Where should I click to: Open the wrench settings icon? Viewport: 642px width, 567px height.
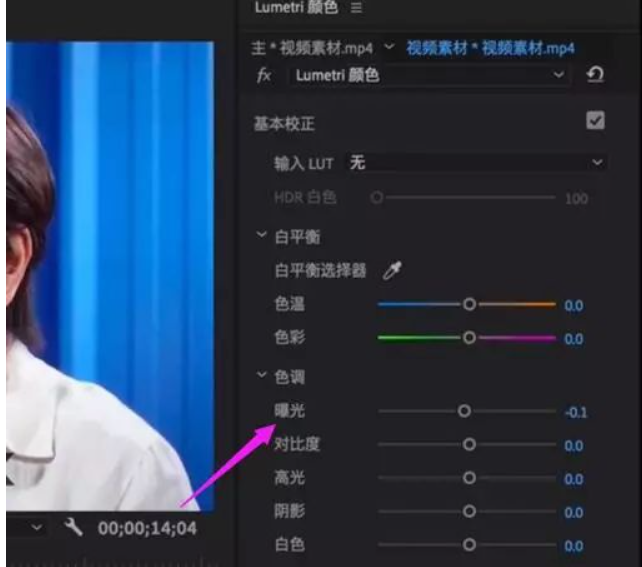[74, 527]
